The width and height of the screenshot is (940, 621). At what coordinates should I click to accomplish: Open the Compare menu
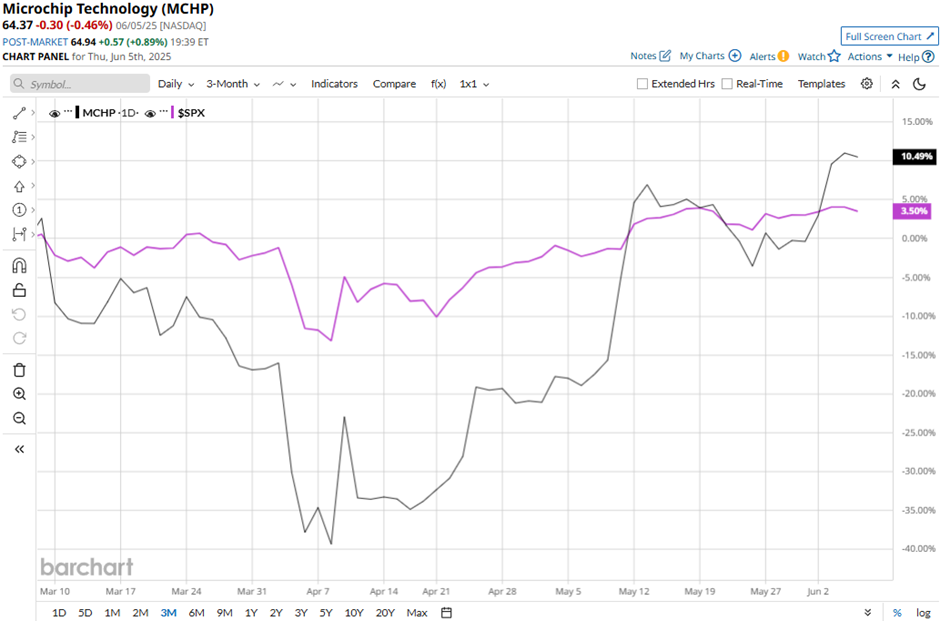pos(394,84)
